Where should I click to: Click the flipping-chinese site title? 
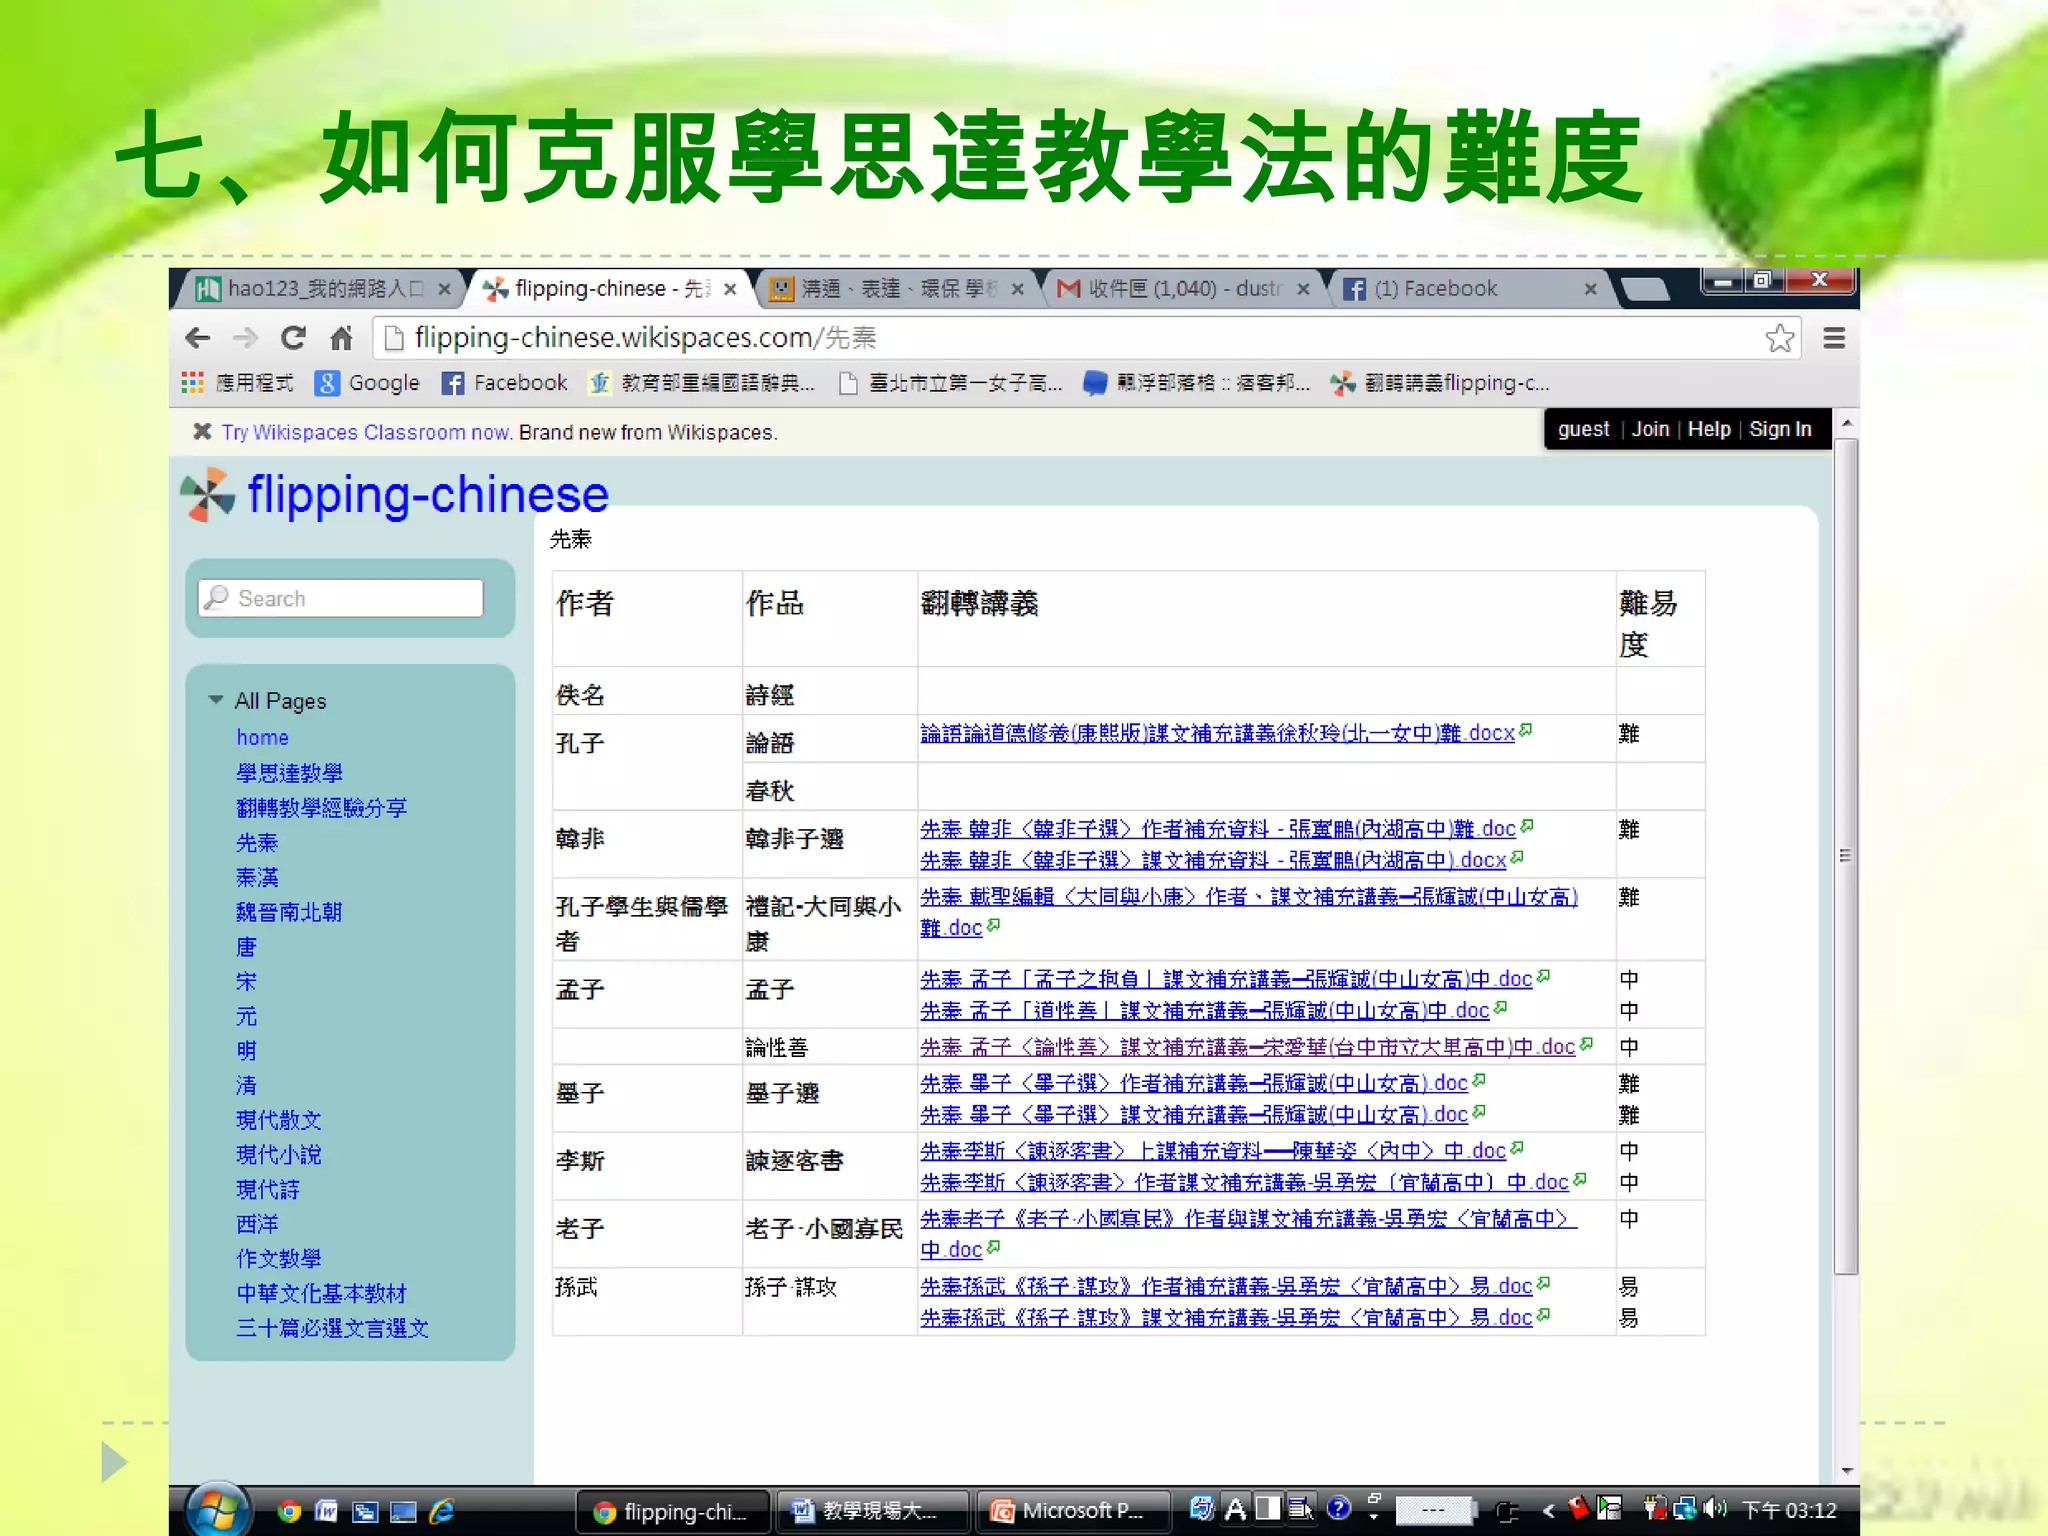[428, 495]
